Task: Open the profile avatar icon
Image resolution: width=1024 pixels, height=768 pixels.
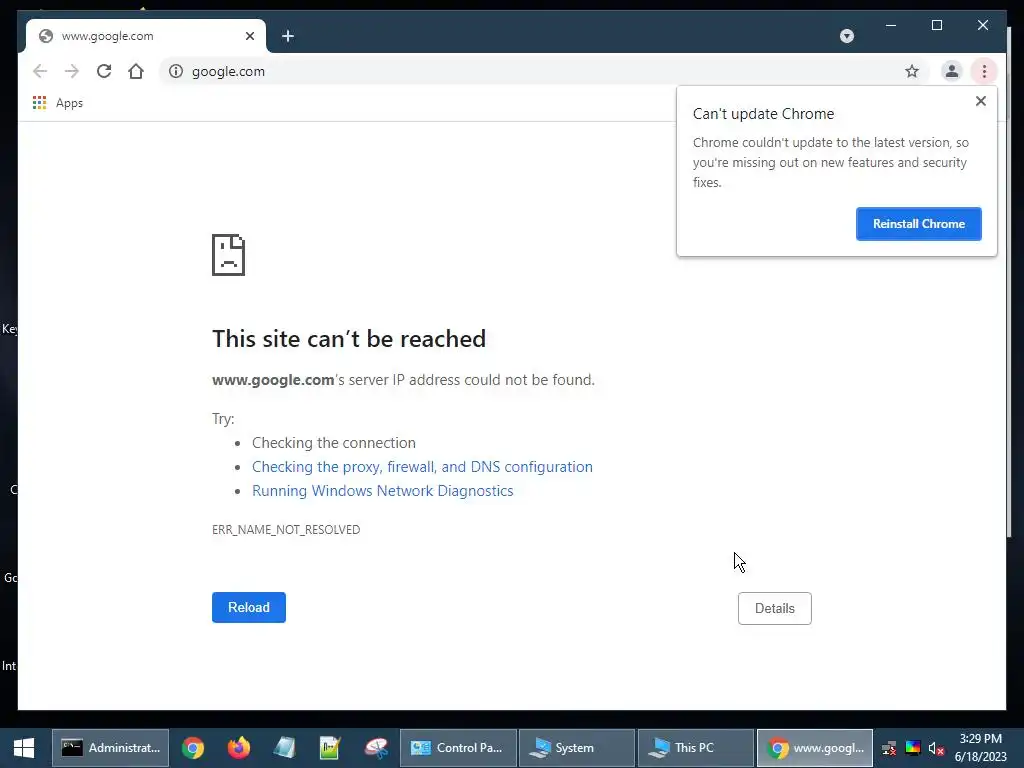Action: click(952, 71)
